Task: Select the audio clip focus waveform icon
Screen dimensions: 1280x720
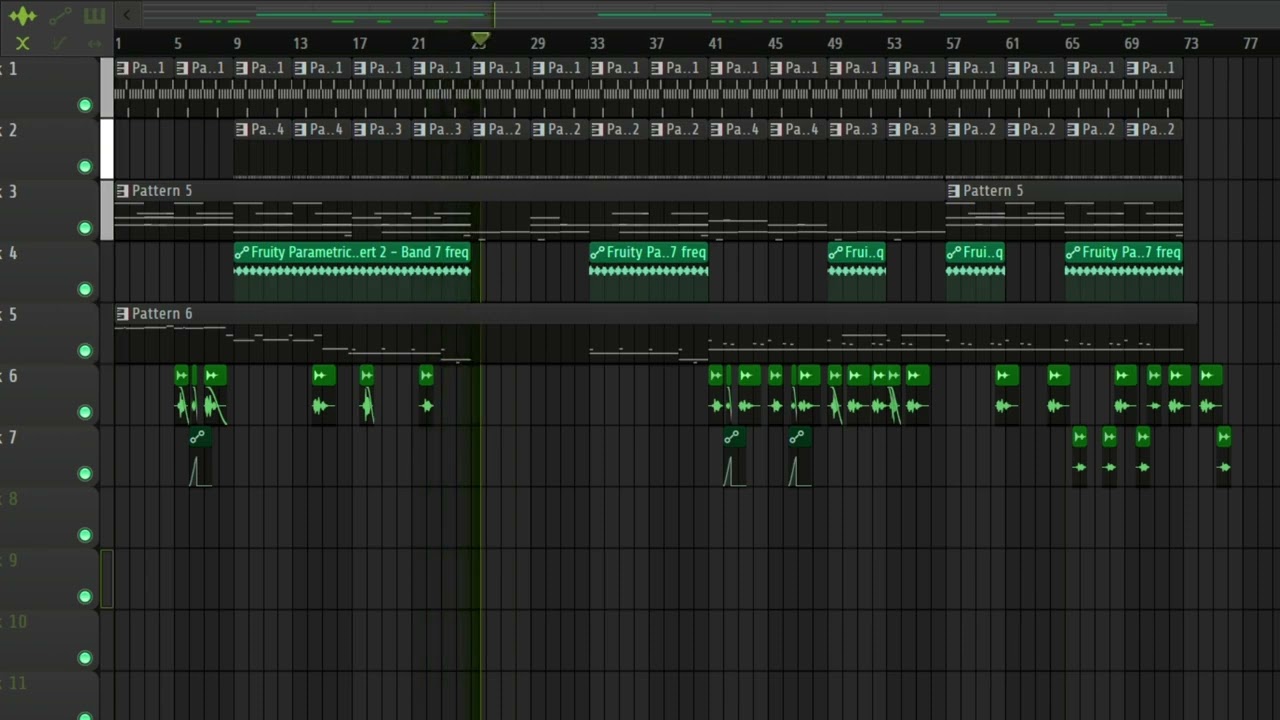Action: click(22, 16)
